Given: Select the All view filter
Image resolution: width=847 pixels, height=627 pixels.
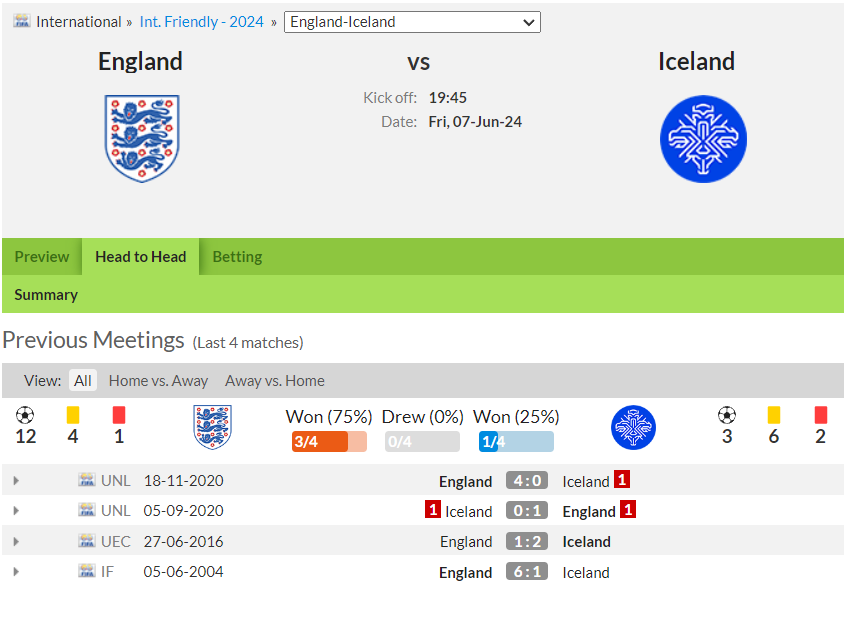Looking at the screenshot, I should coord(83,381).
